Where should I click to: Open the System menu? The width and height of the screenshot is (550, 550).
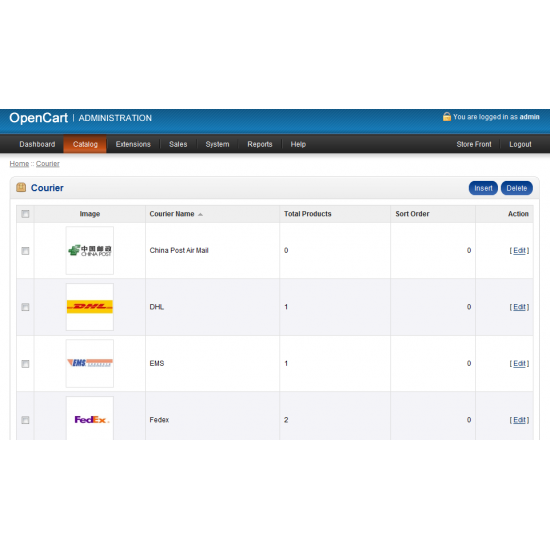click(217, 144)
